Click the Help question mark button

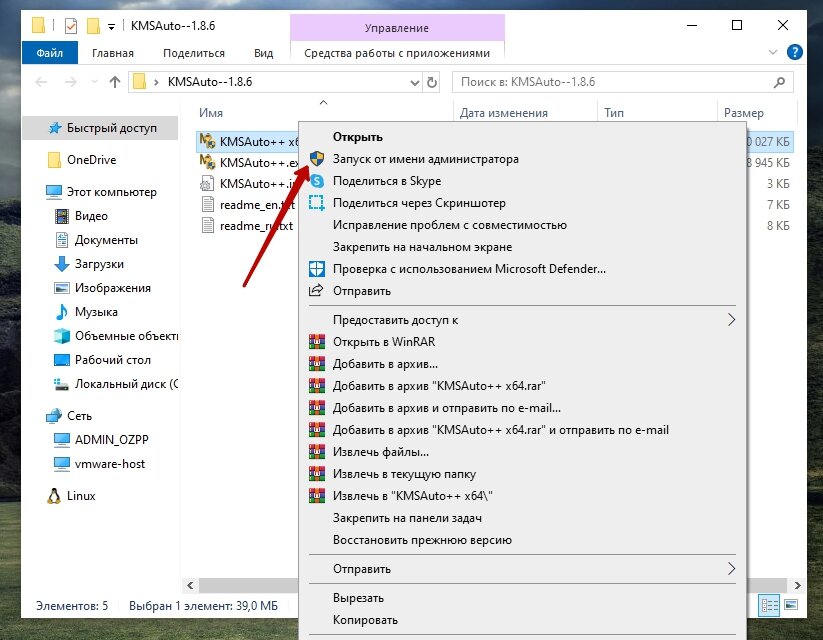[x=795, y=52]
